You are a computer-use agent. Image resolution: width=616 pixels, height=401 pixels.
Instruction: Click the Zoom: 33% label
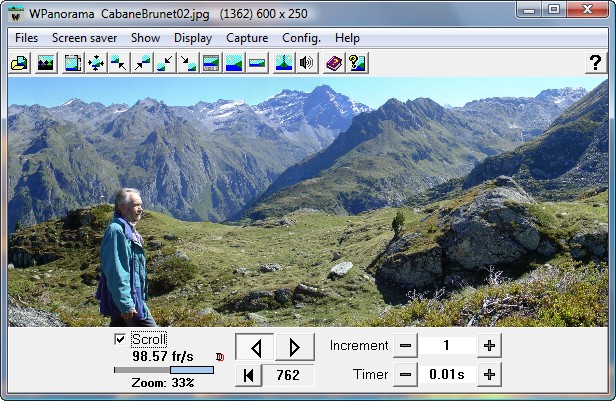point(163,383)
